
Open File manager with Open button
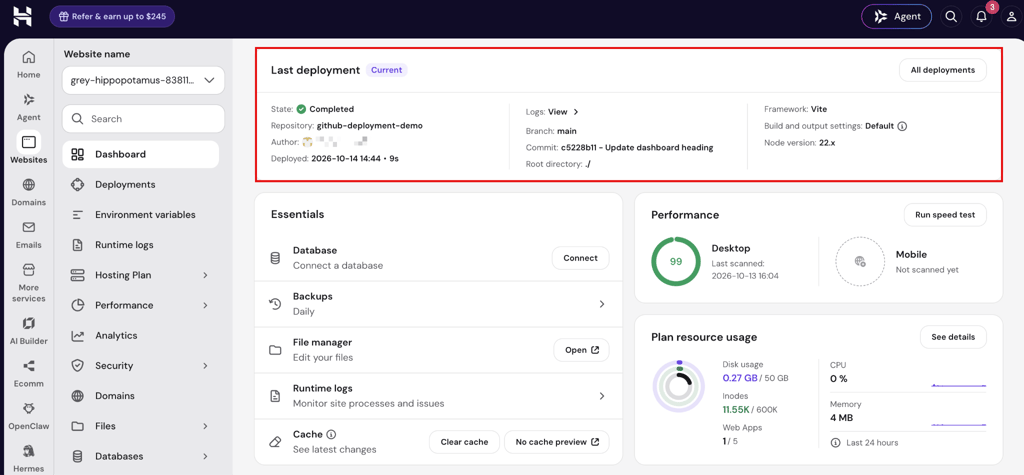point(581,350)
